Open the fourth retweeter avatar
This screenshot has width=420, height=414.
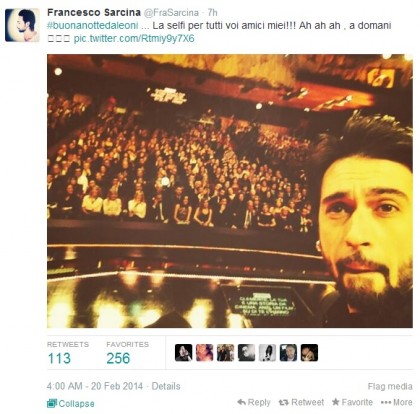click(x=246, y=353)
